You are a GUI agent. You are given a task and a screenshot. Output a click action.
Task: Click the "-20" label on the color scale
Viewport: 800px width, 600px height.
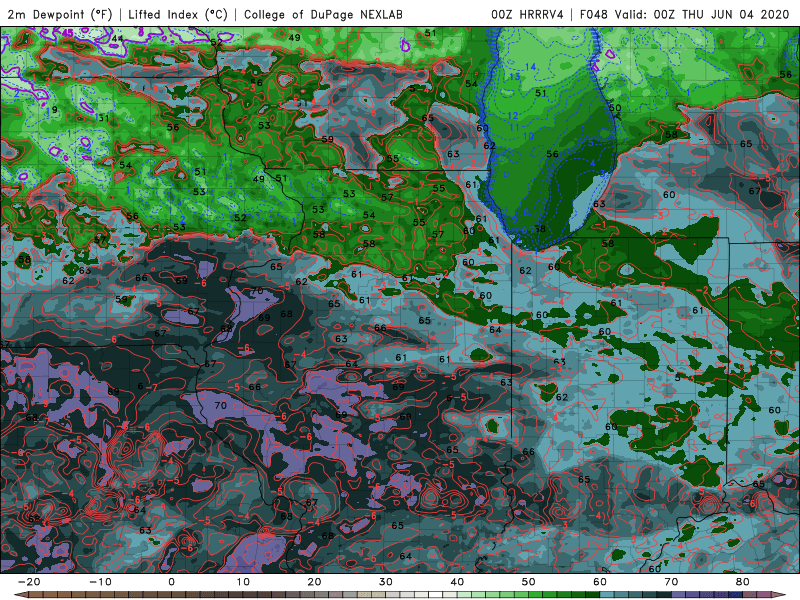pyautogui.click(x=29, y=582)
